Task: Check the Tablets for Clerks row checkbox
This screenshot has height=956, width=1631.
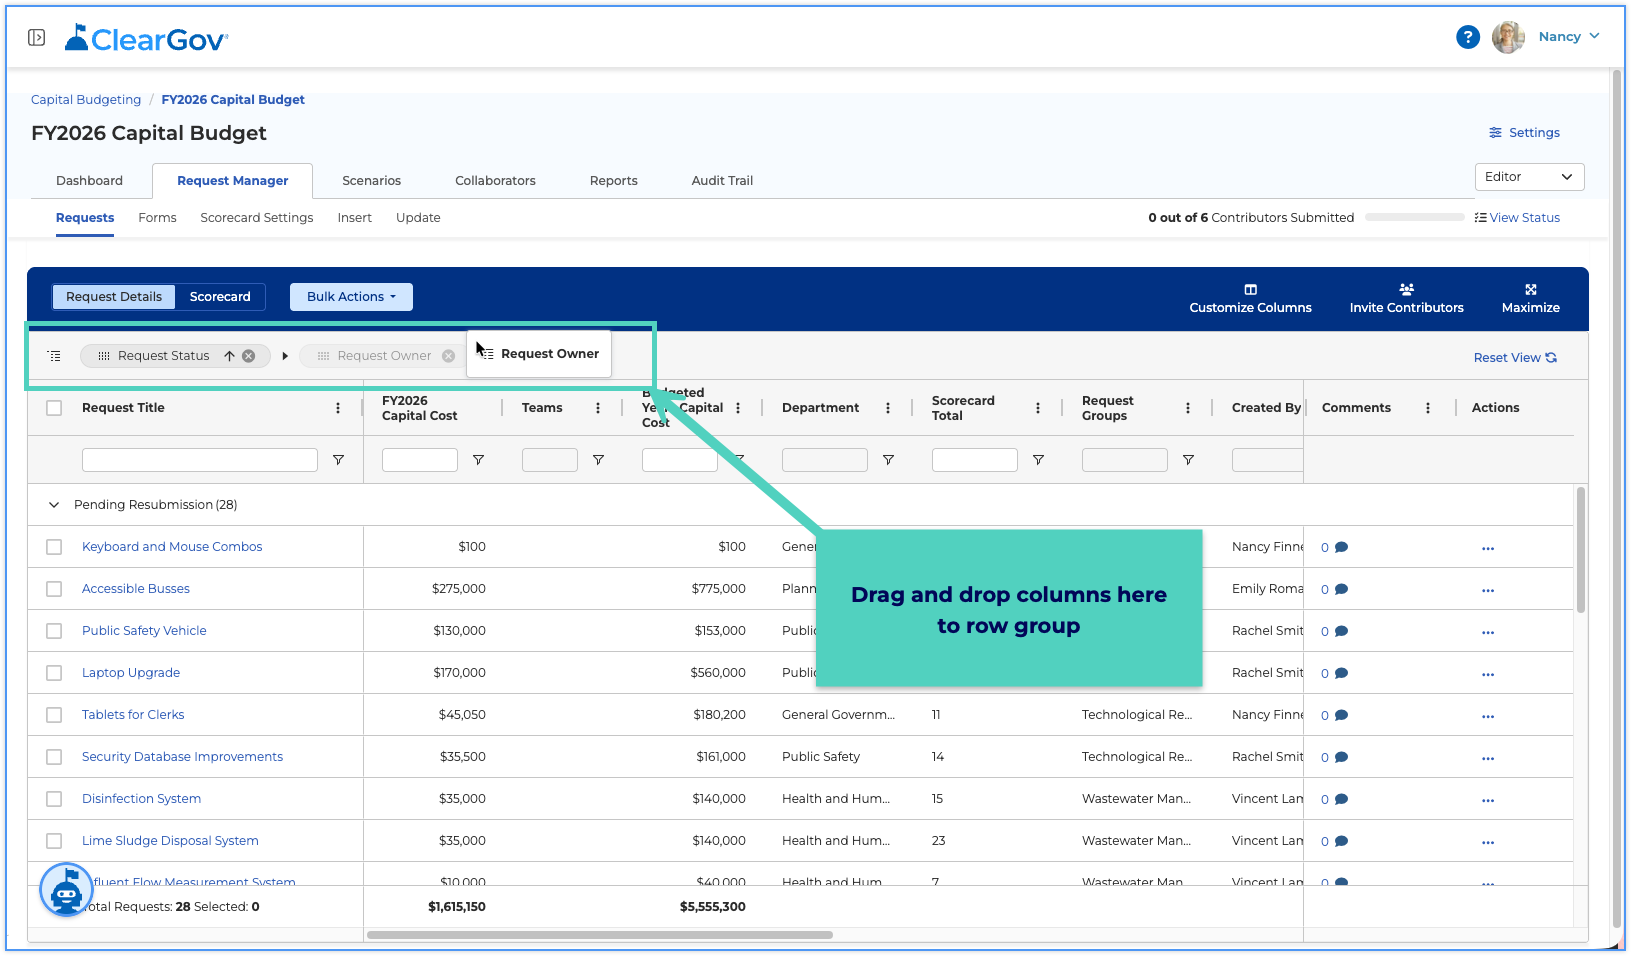Action: tap(54, 715)
